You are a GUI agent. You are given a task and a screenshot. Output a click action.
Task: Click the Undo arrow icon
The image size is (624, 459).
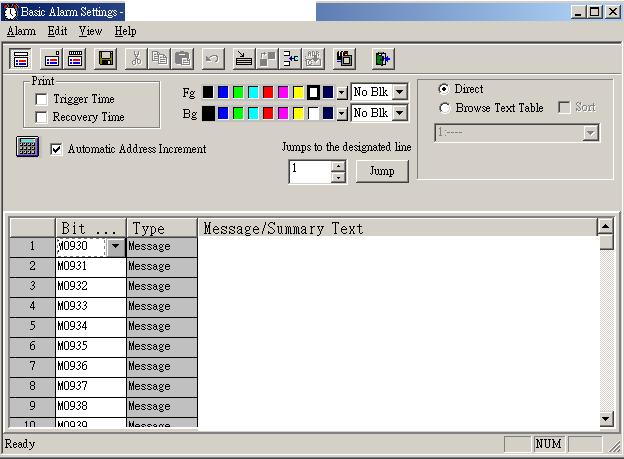click(211, 59)
